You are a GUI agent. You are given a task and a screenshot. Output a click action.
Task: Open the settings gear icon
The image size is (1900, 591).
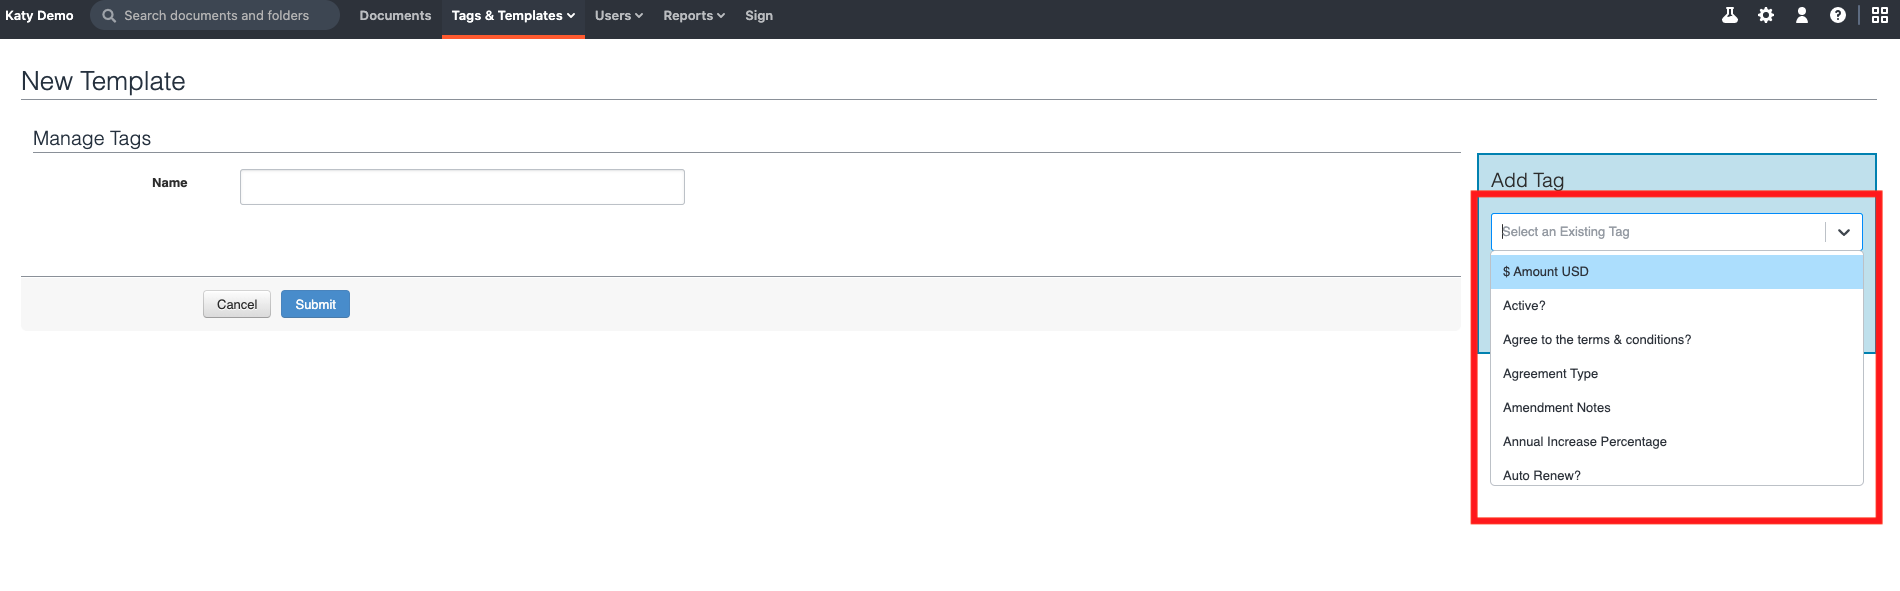pos(1766,15)
